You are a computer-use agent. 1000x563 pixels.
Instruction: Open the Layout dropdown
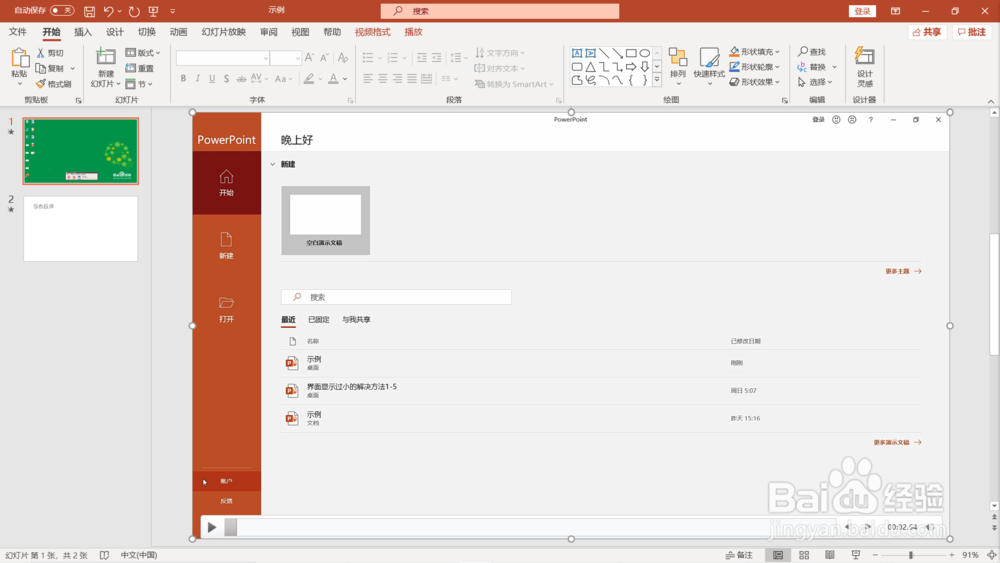[143, 53]
